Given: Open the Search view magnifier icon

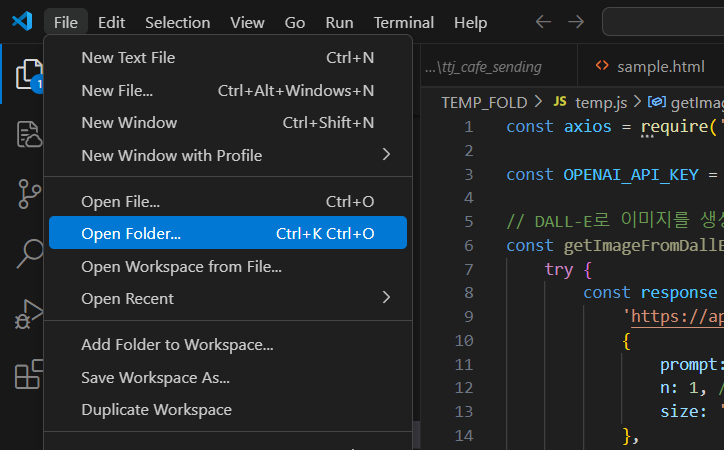Looking at the screenshot, I should point(24,252).
